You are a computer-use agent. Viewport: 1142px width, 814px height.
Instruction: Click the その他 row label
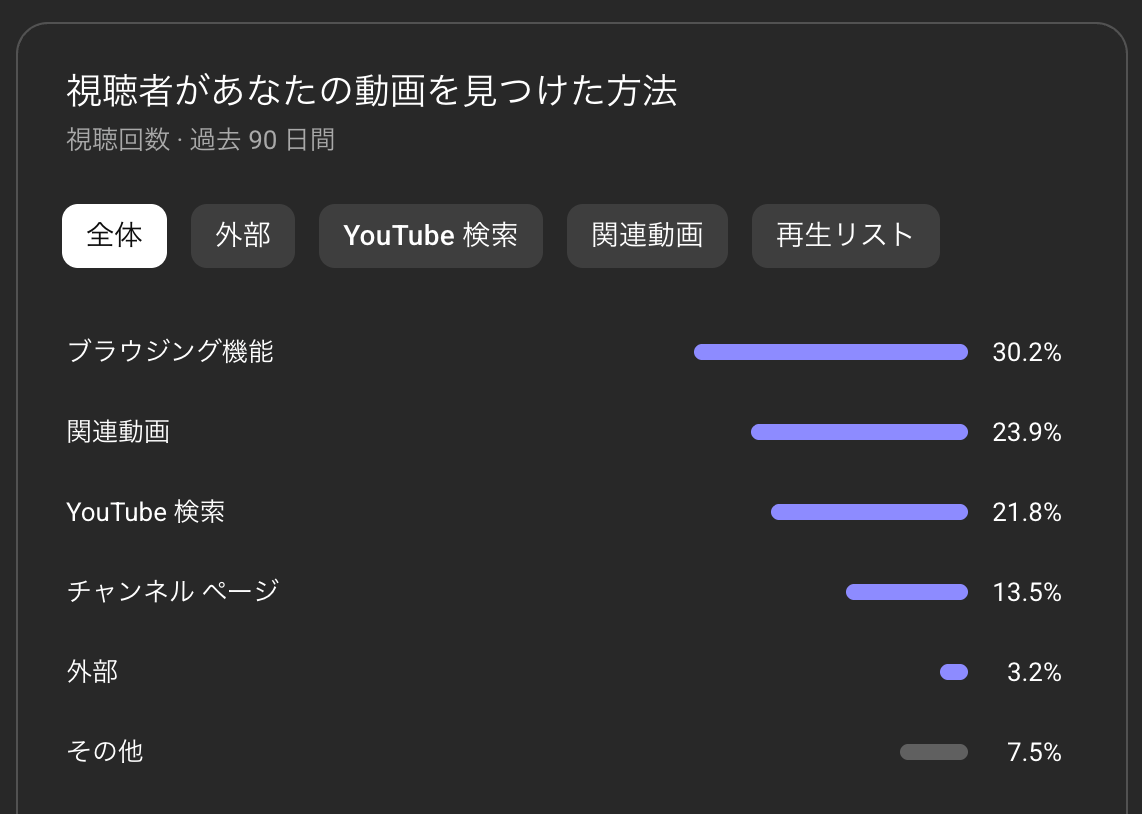tap(104, 751)
